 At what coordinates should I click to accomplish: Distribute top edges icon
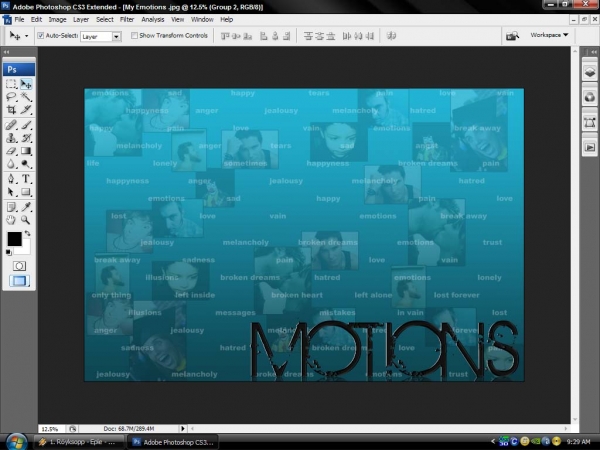pos(308,36)
